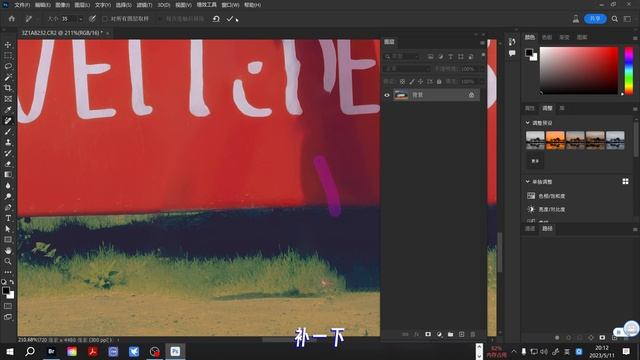Add Brightness/Contrast adjustment
Screen dimensions: 640x360
[546, 209]
